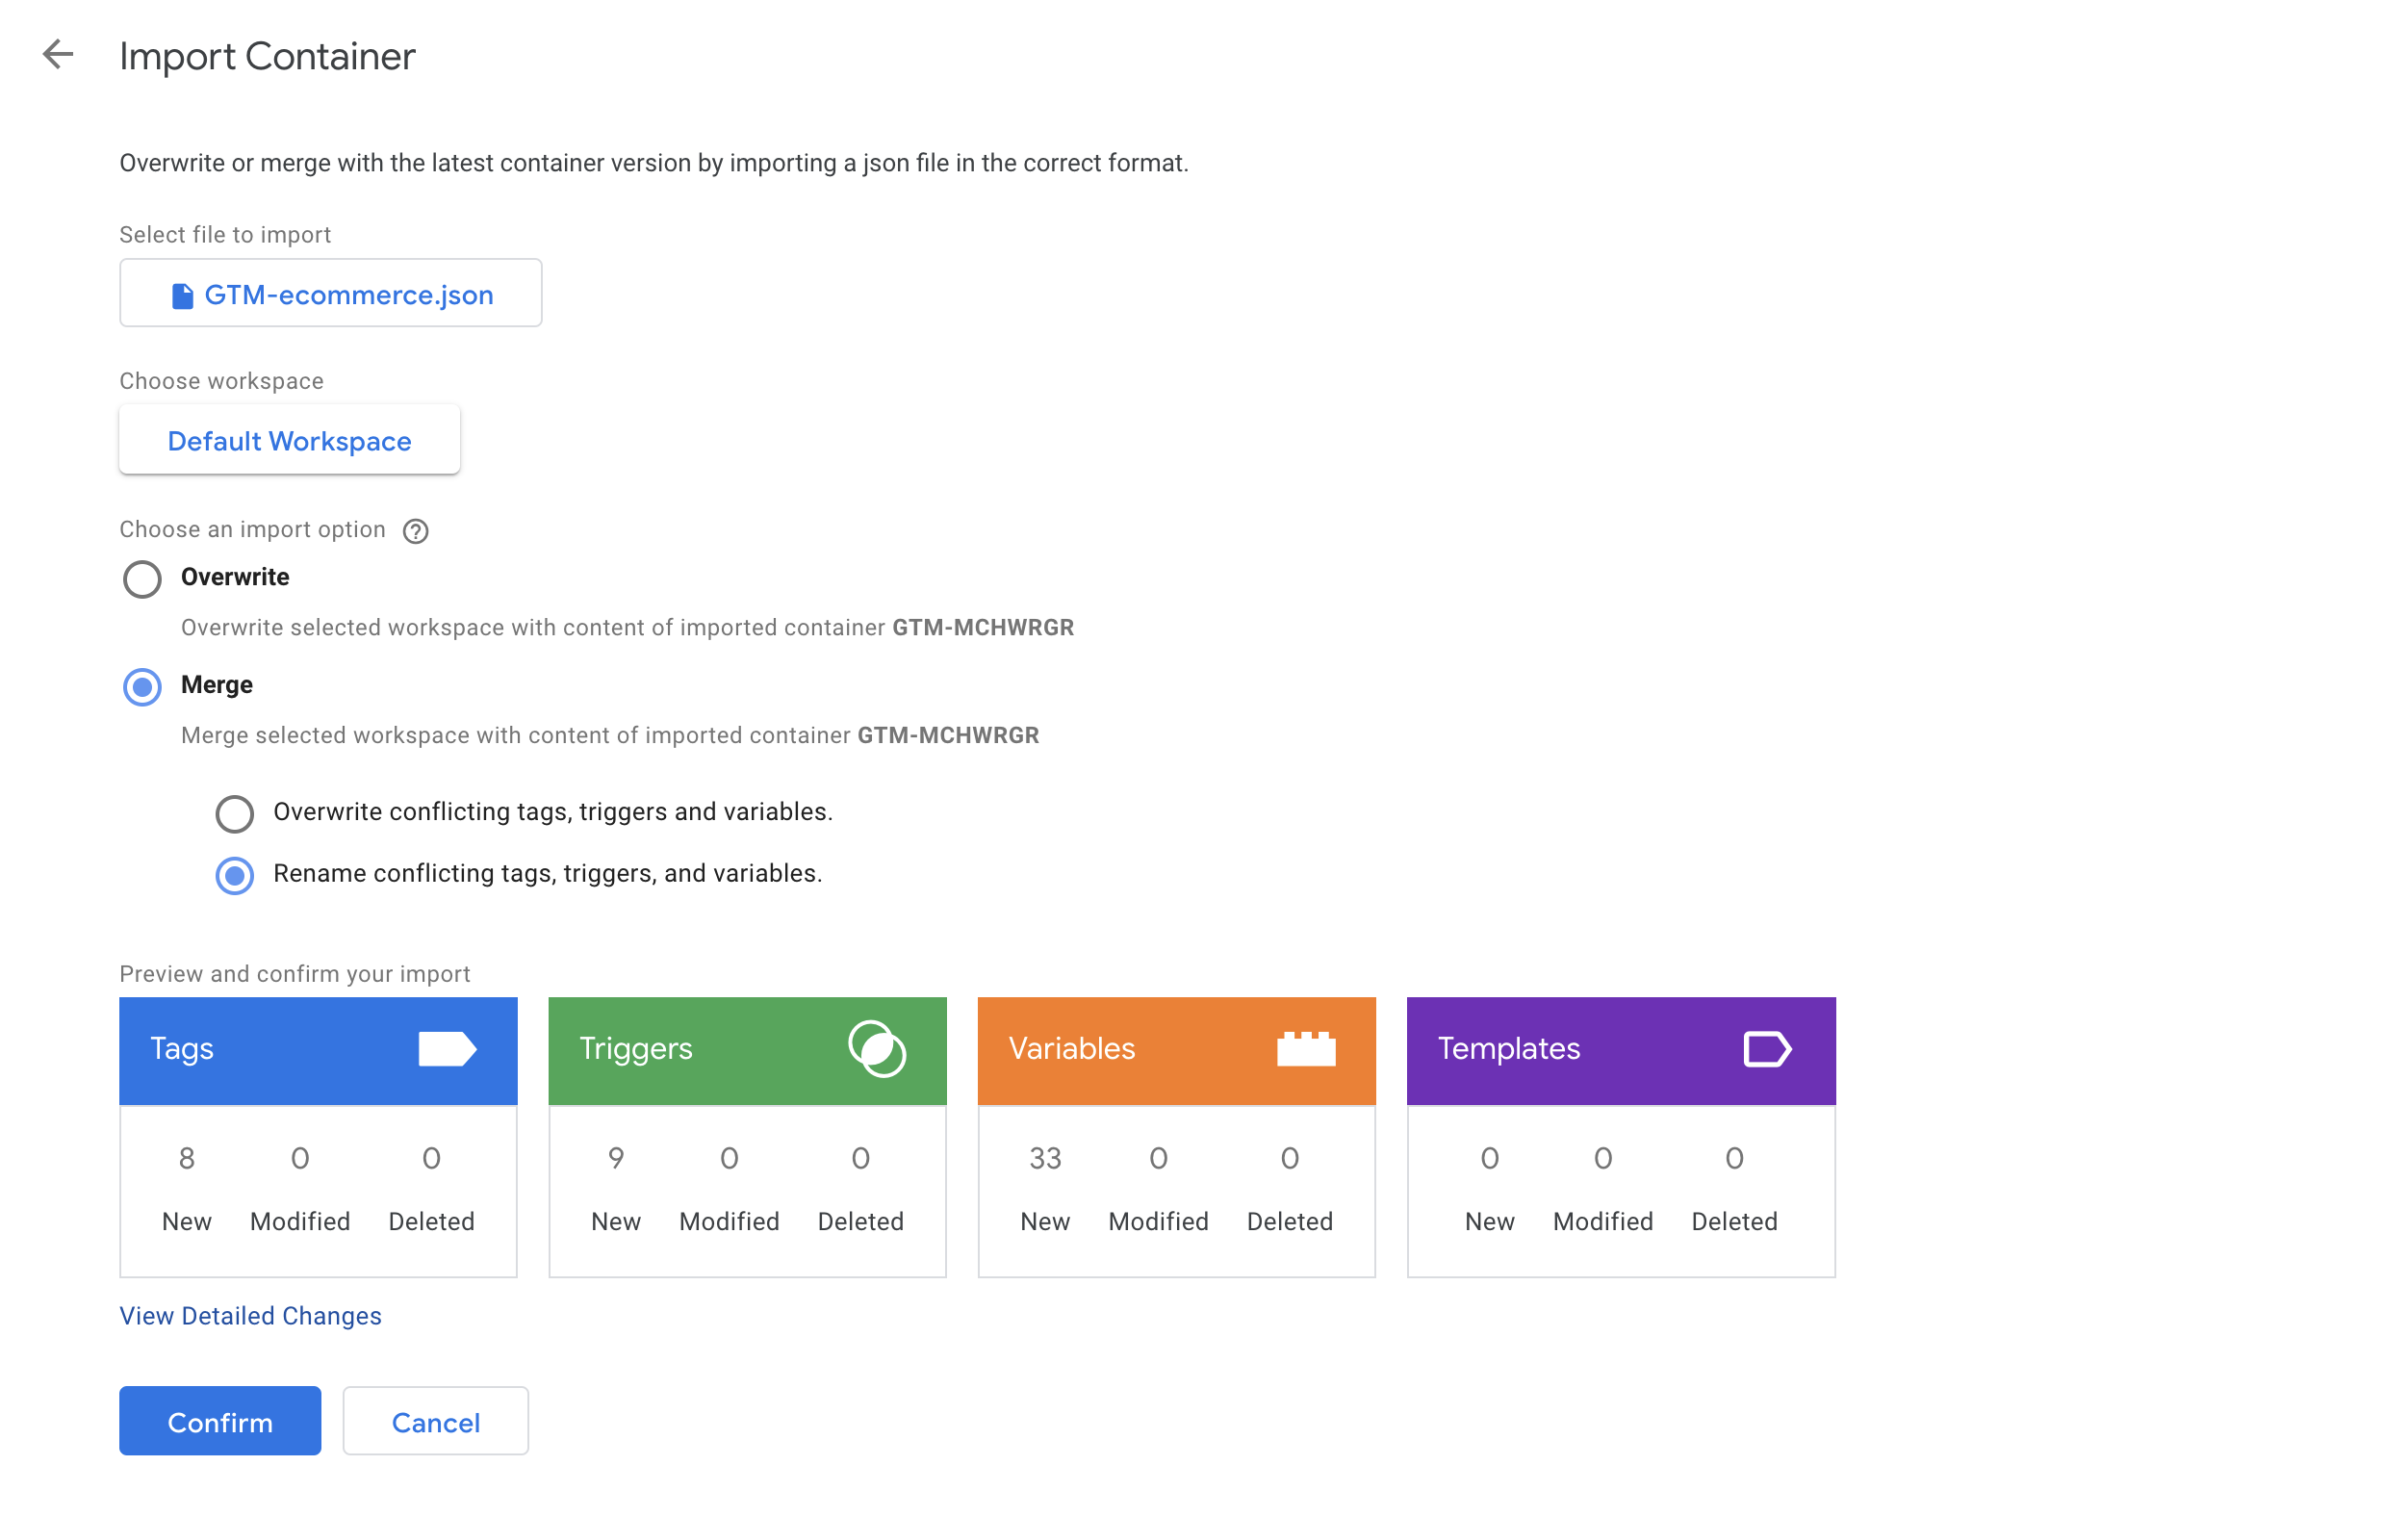Viewport: 2408px width, 1517px height.
Task: Click the file icon beside GTM-ecommerce.json
Action: tap(182, 296)
